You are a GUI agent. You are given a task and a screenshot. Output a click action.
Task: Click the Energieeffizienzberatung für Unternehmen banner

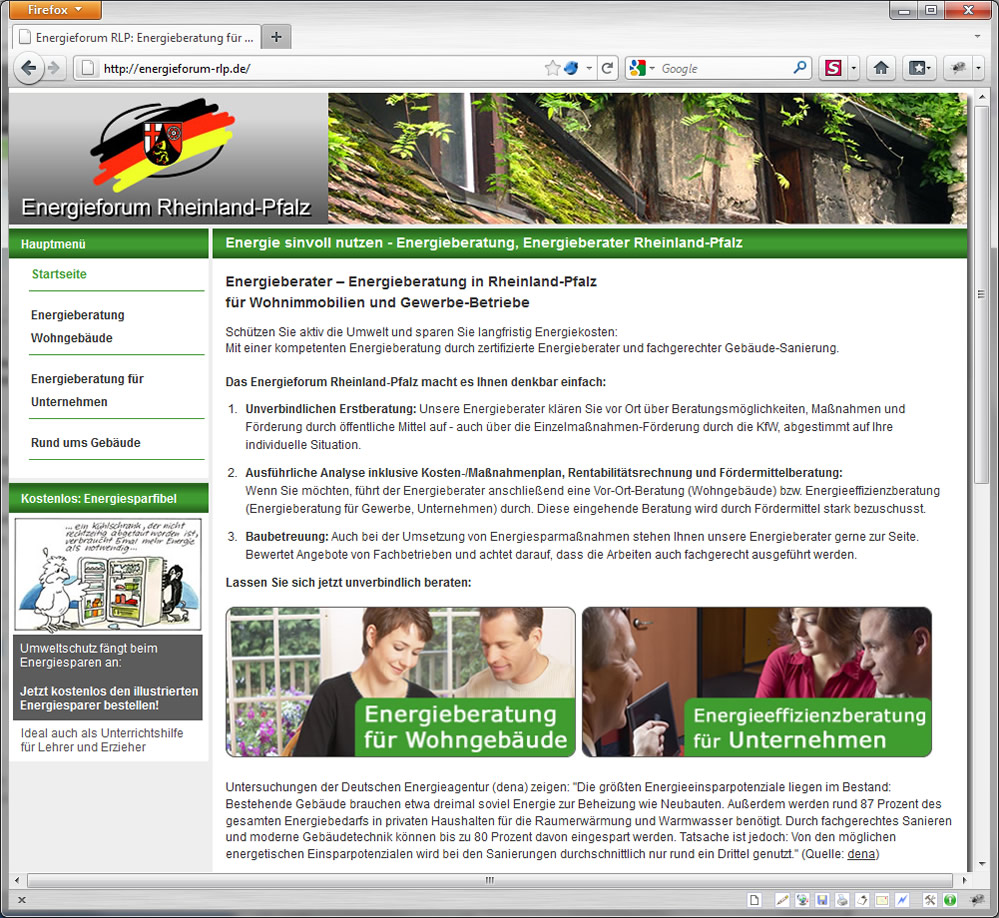click(756, 682)
